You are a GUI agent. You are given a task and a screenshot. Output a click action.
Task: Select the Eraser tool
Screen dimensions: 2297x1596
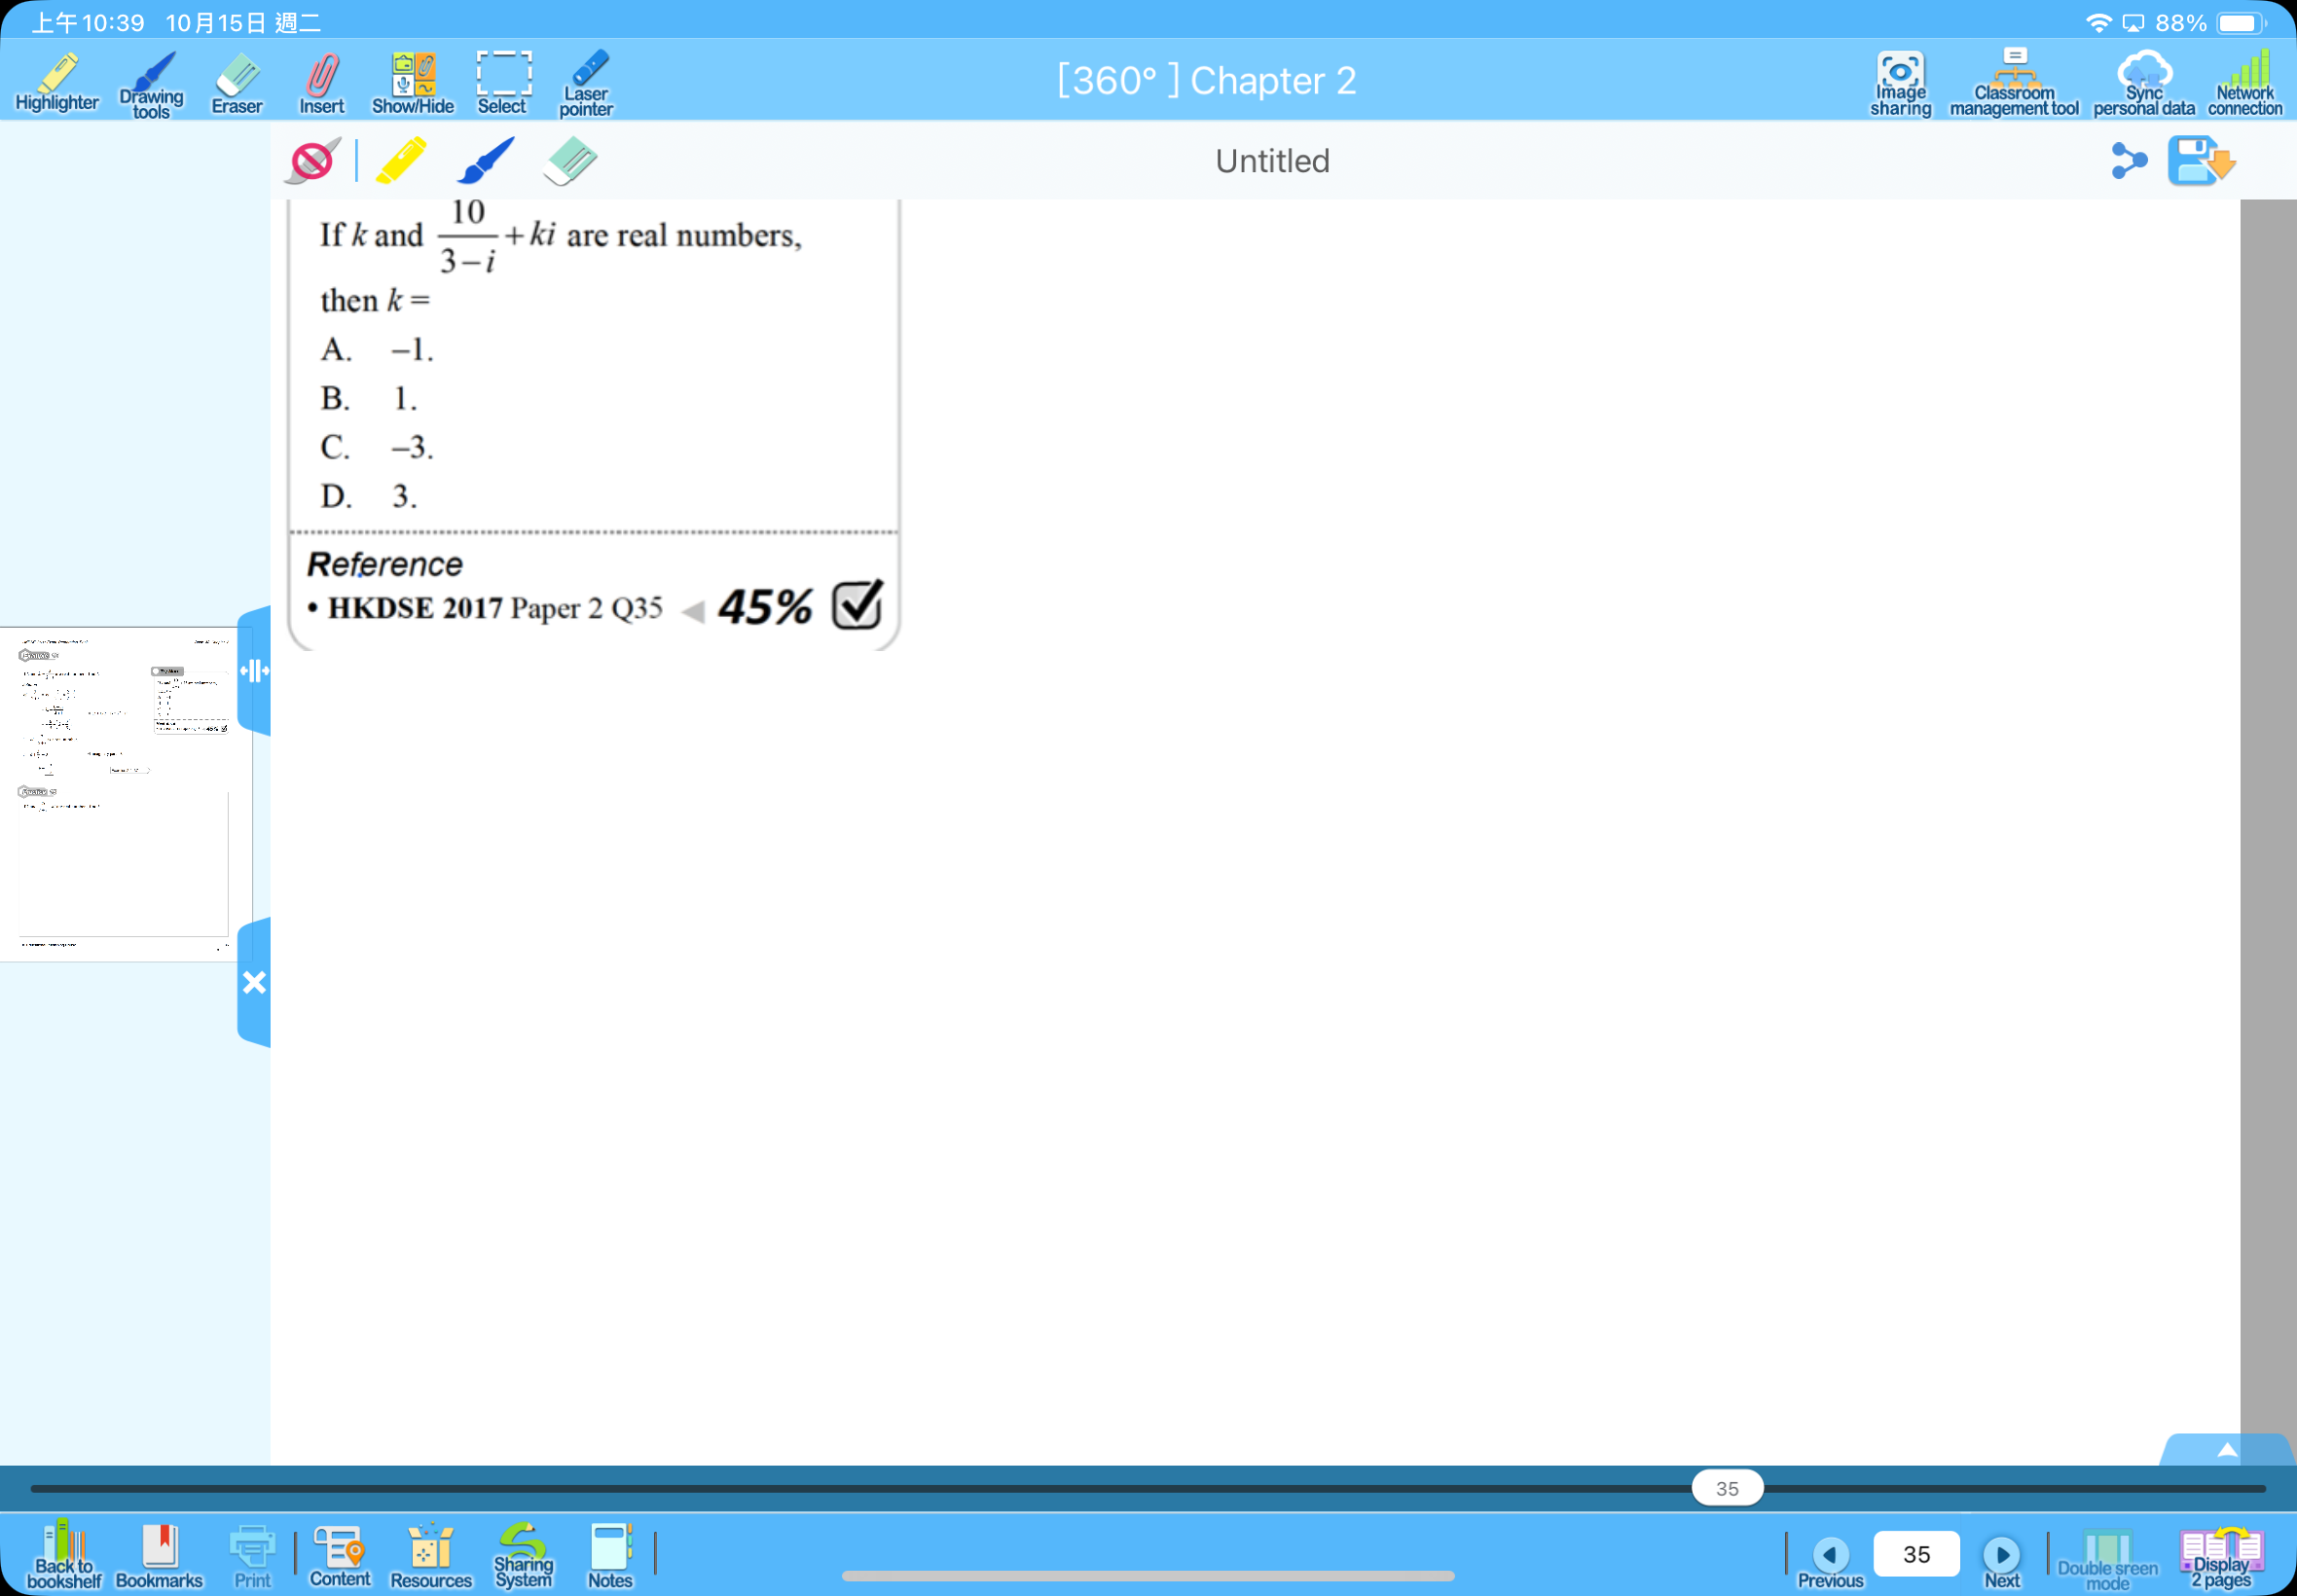tap(236, 79)
